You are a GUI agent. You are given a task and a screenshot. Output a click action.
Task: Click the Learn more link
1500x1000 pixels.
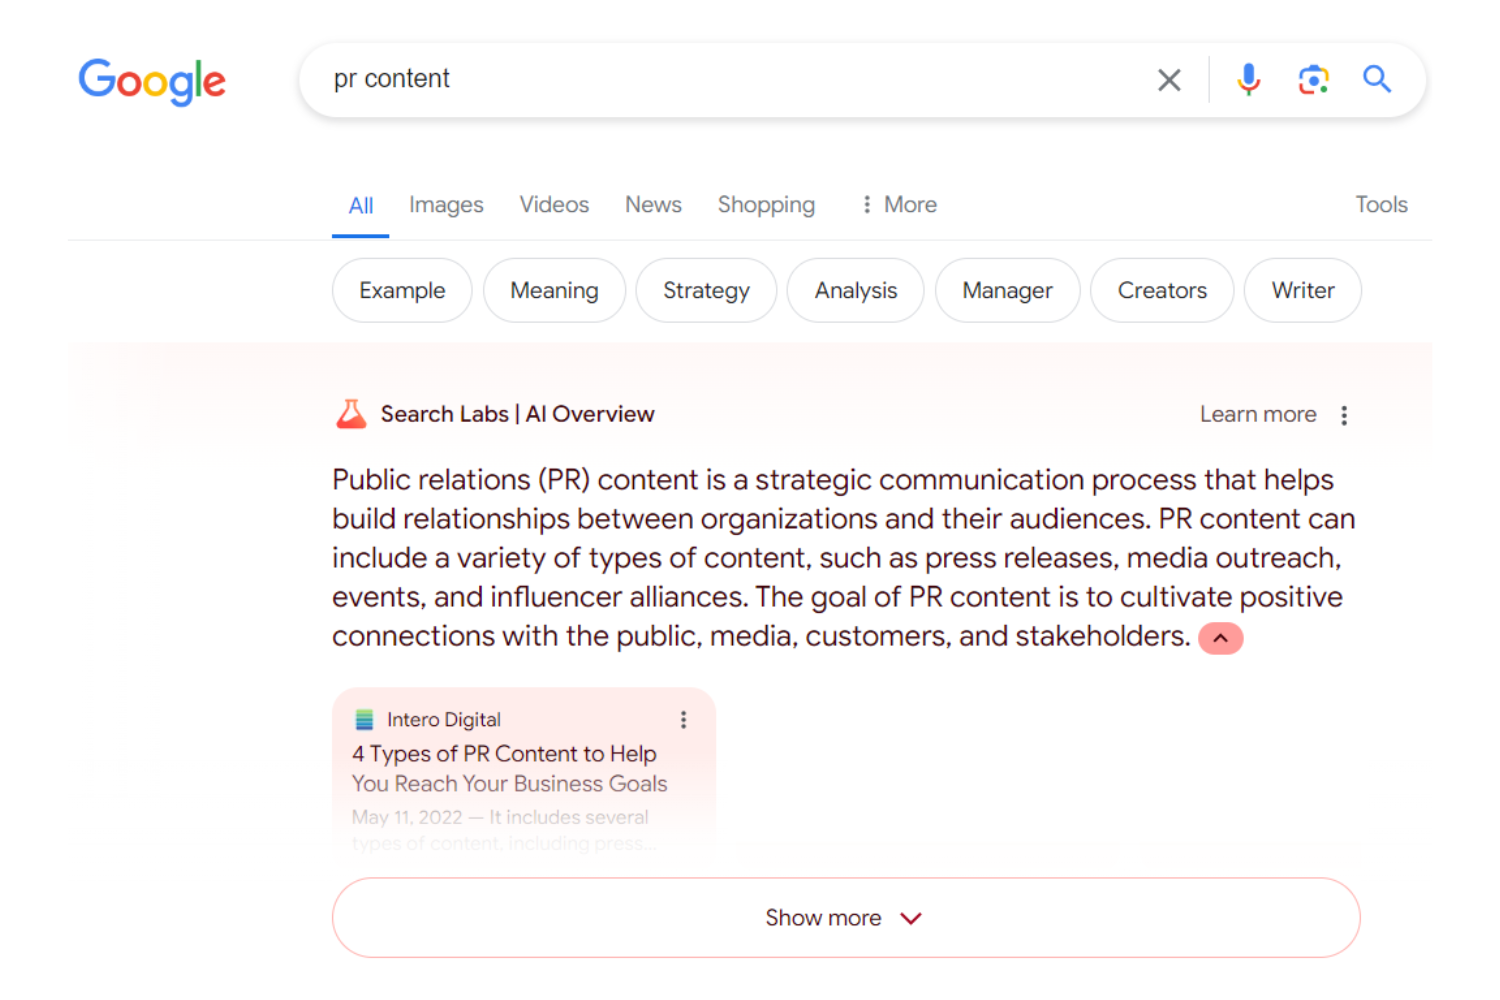point(1258,413)
